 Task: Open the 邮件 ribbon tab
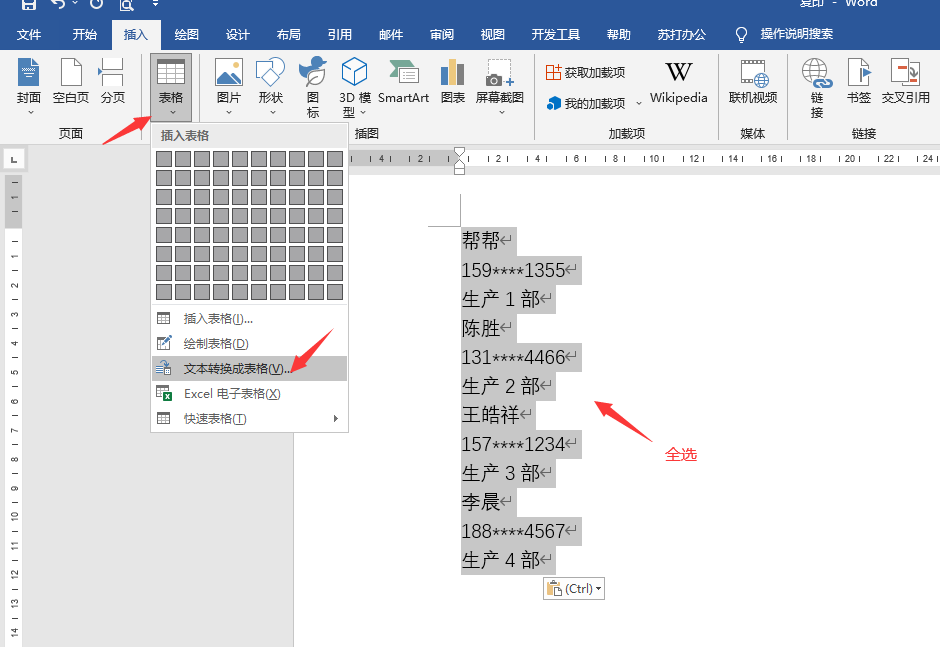[391, 35]
